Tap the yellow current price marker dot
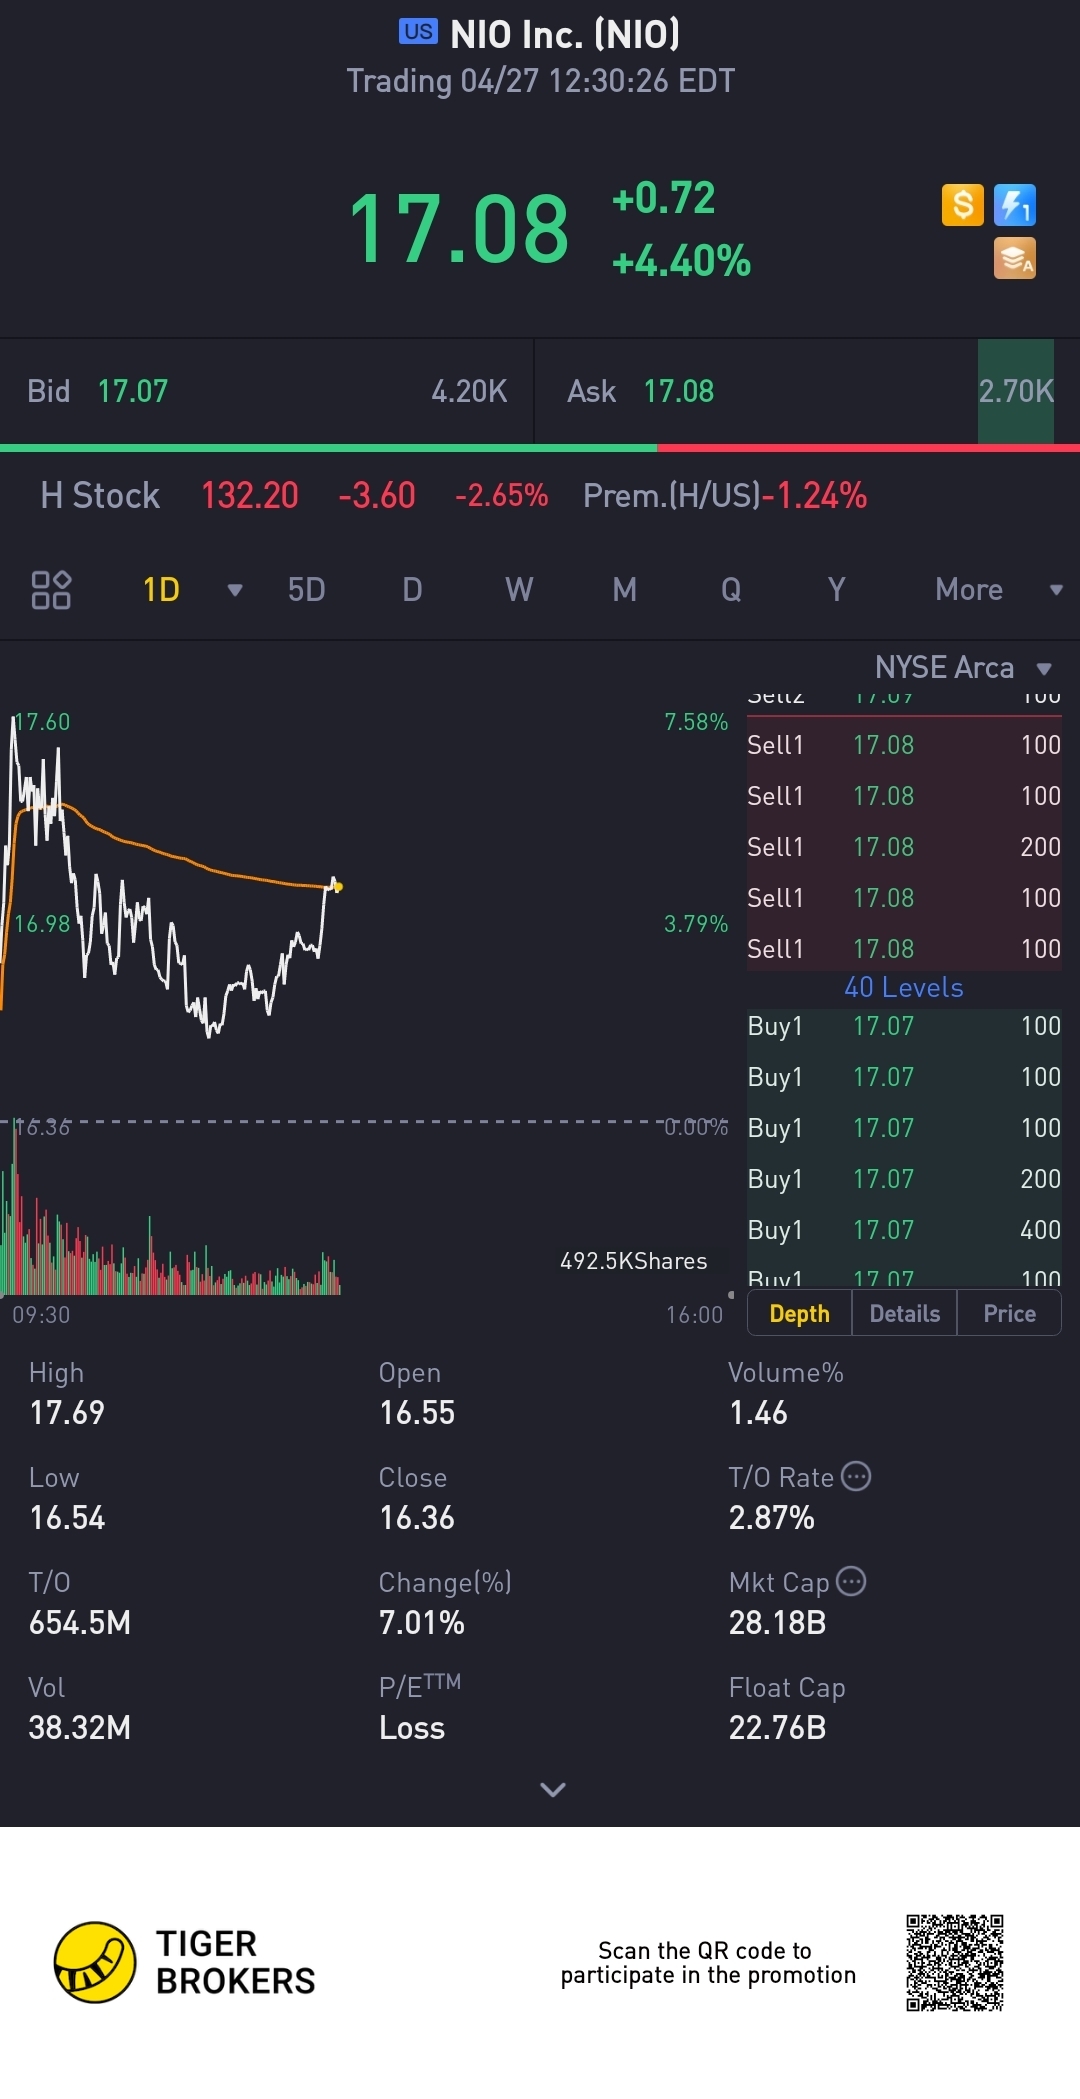The height and width of the screenshot is (2099, 1080). click(x=337, y=886)
